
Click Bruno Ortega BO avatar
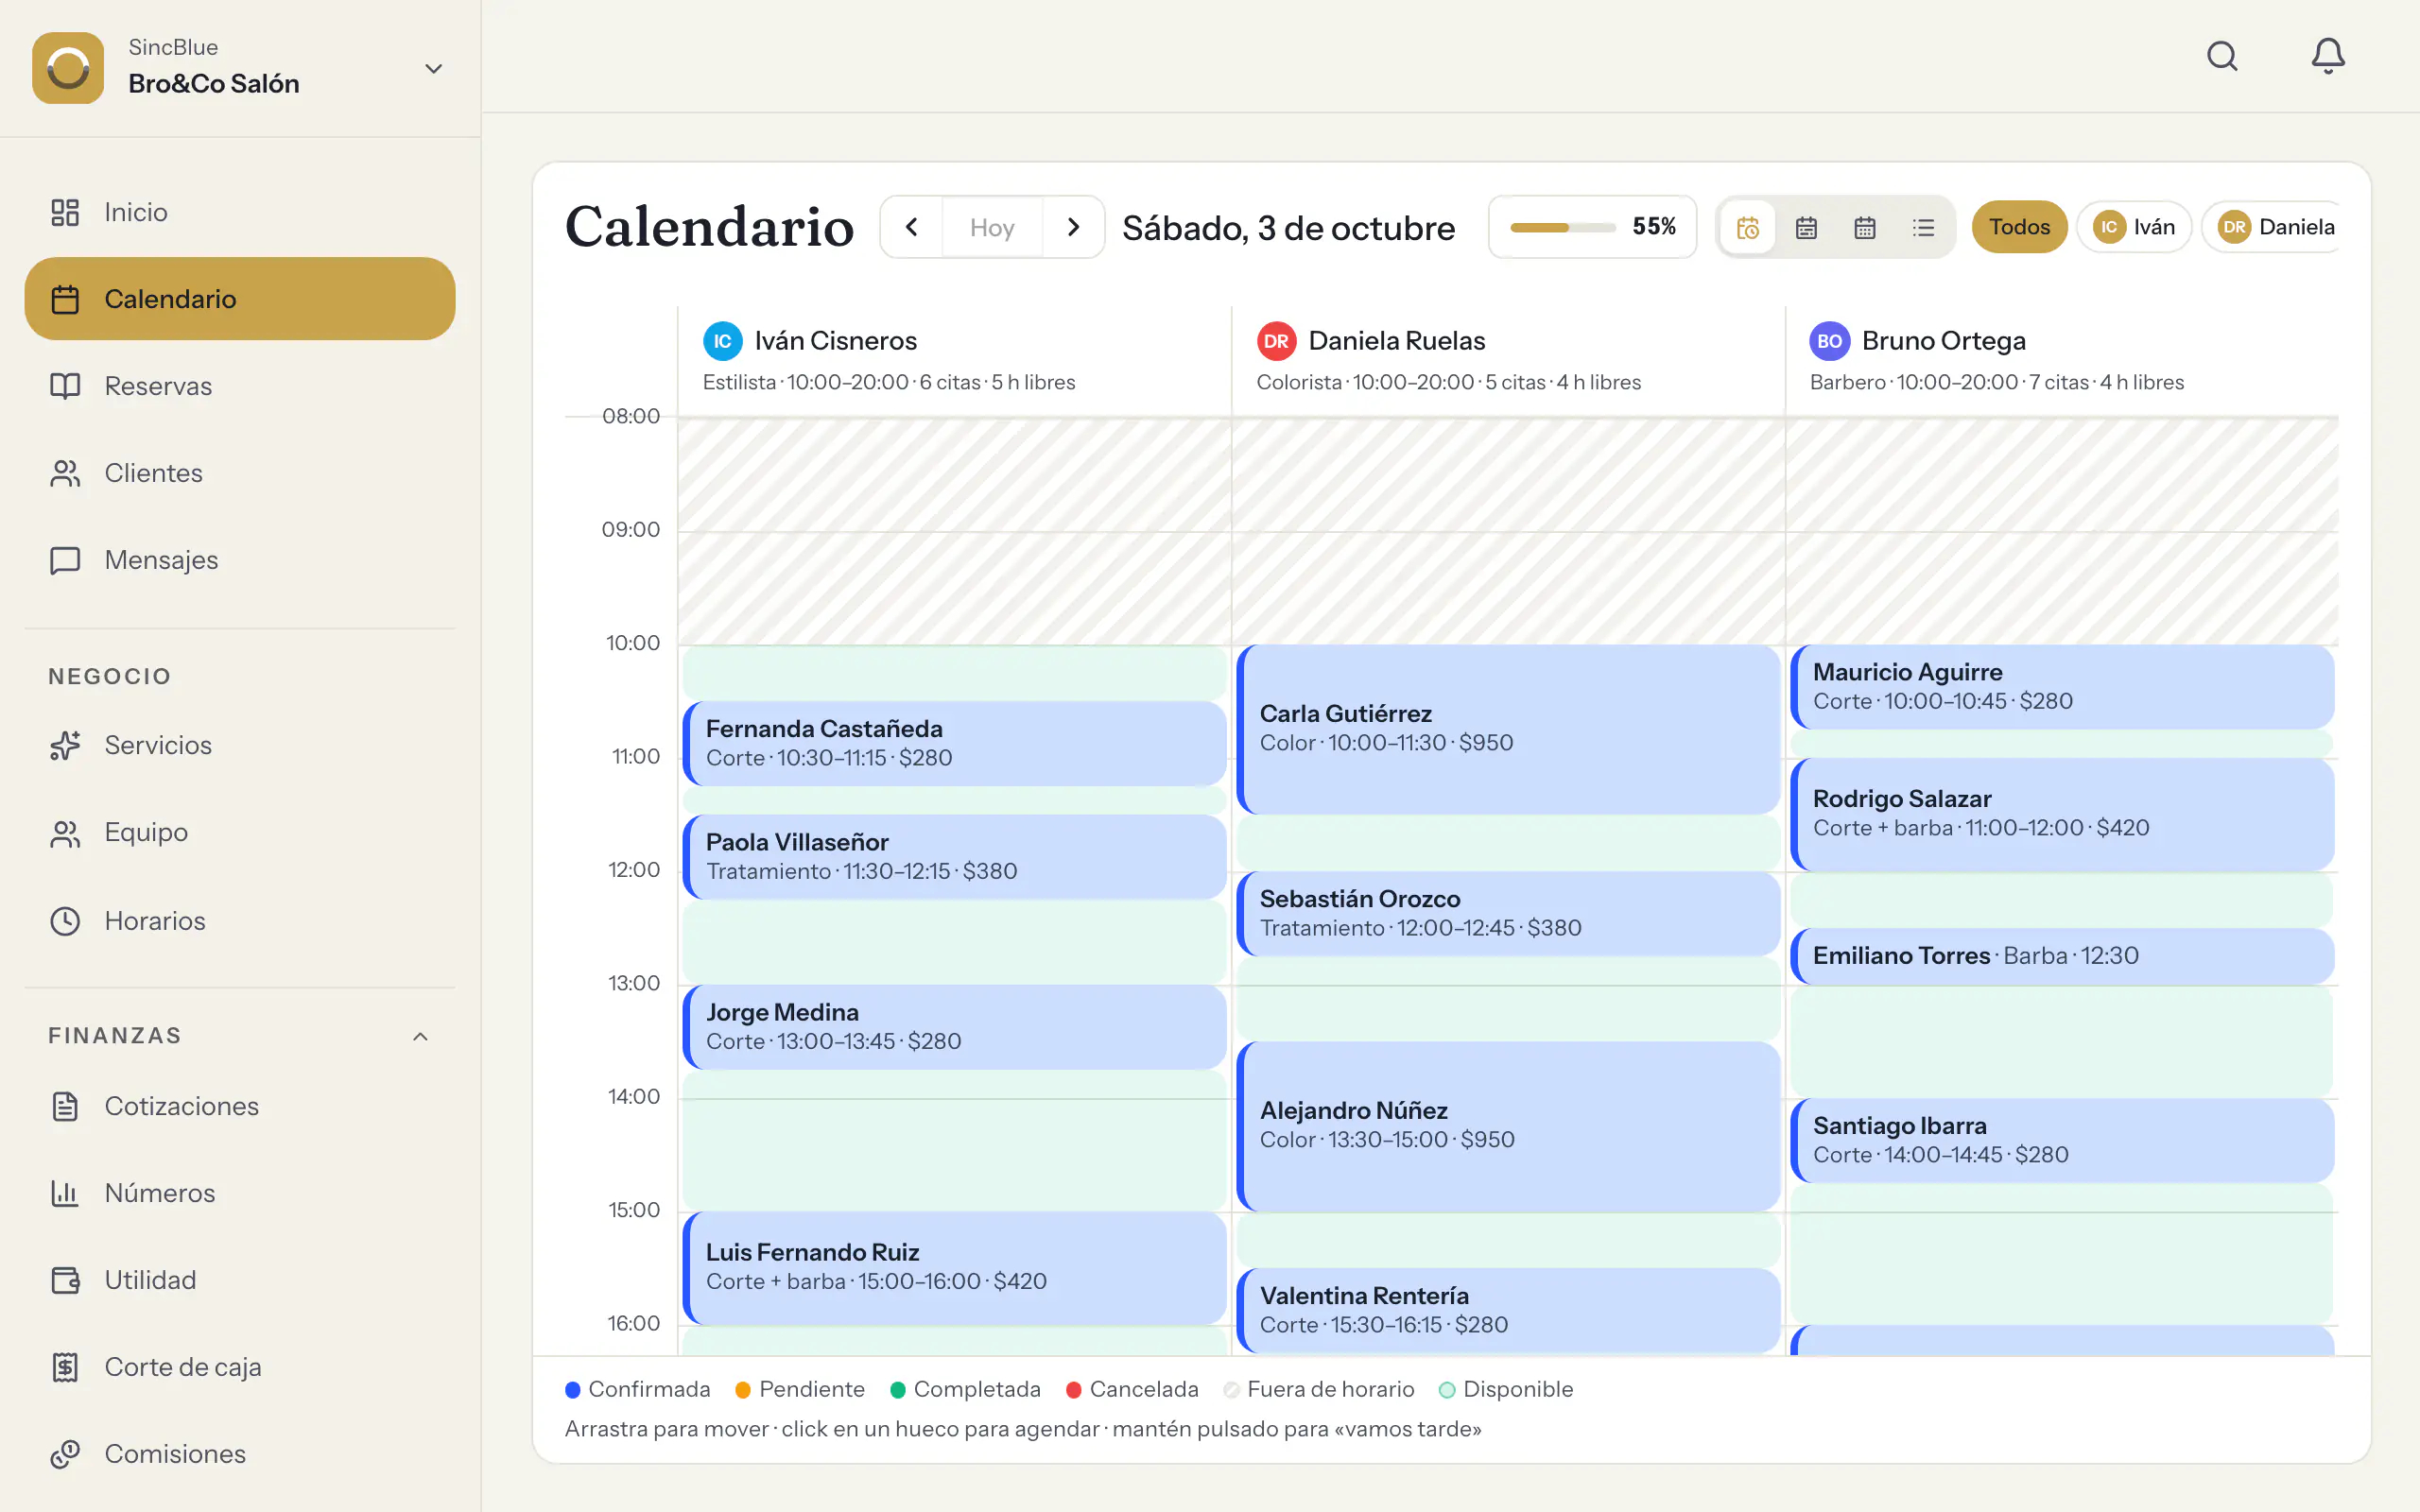(1829, 341)
